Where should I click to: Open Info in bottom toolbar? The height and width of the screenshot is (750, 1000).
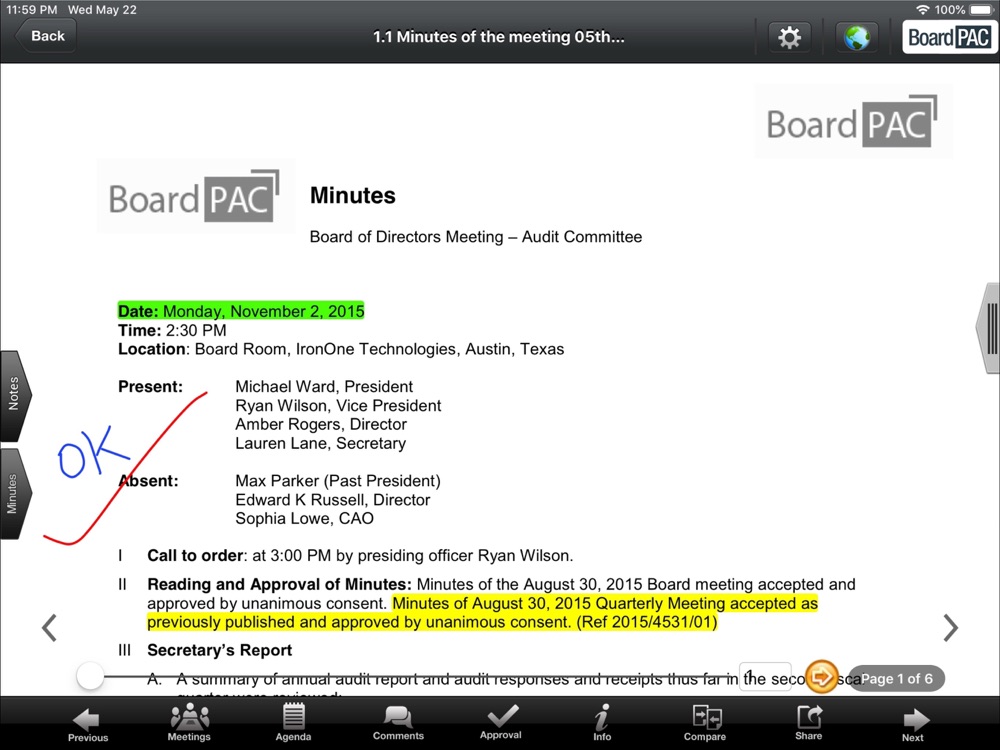tap(602, 723)
